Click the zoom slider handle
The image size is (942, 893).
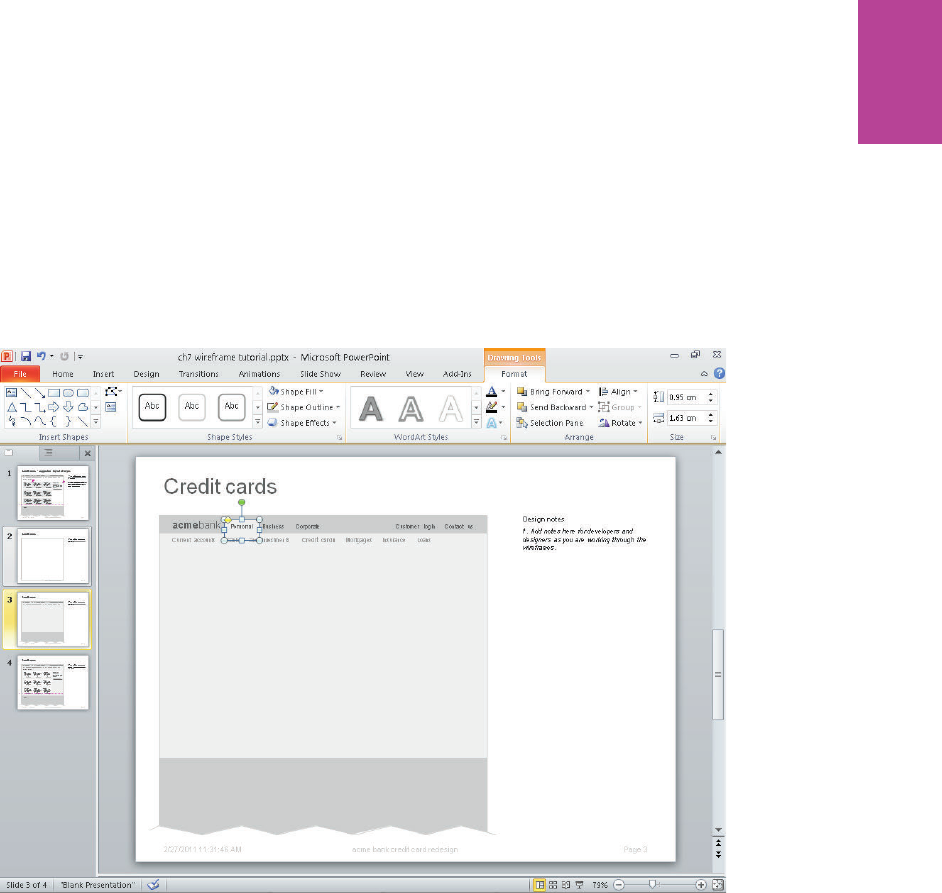tap(652, 884)
